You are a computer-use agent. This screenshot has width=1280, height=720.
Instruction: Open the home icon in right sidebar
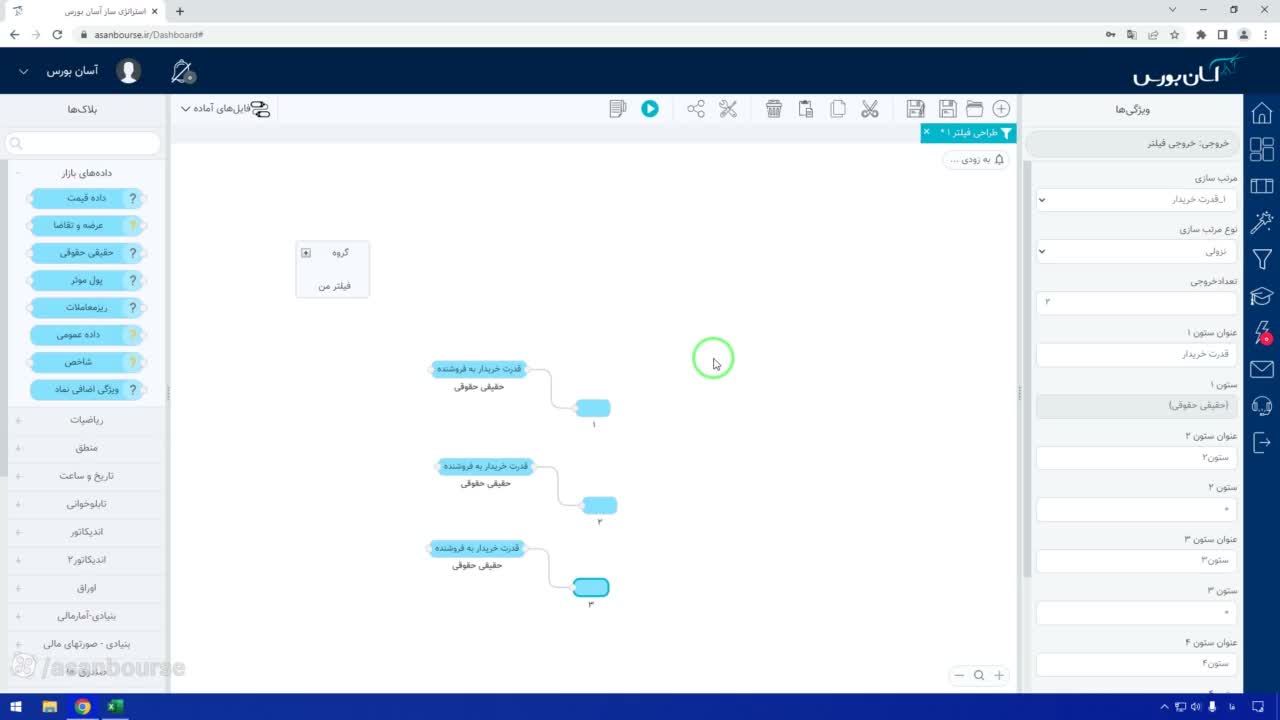[1262, 112]
